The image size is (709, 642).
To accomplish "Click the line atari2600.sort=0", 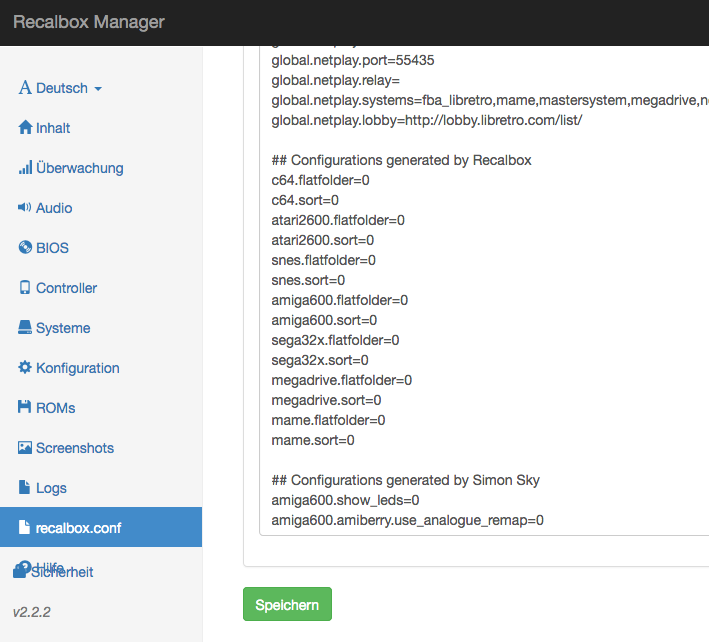I will (x=323, y=240).
